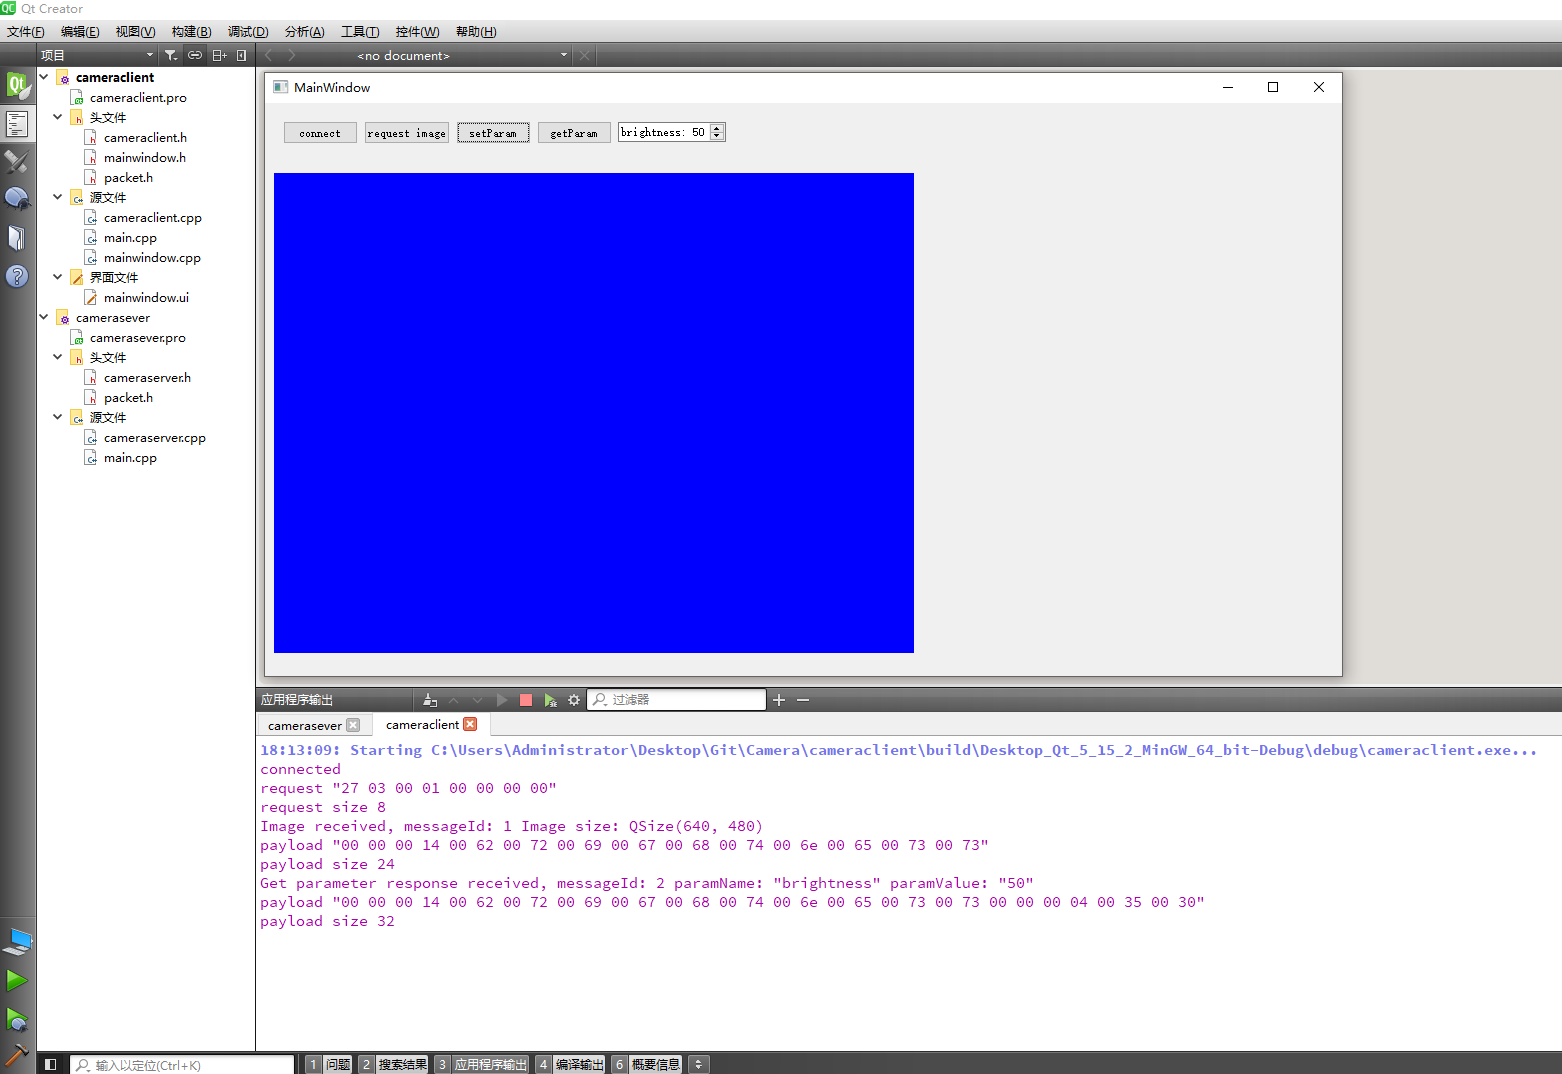Image resolution: width=1562 pixels, height=1074 pixels.
Task: Toggle left sidebar visibility button
Action: (50, 1064)
